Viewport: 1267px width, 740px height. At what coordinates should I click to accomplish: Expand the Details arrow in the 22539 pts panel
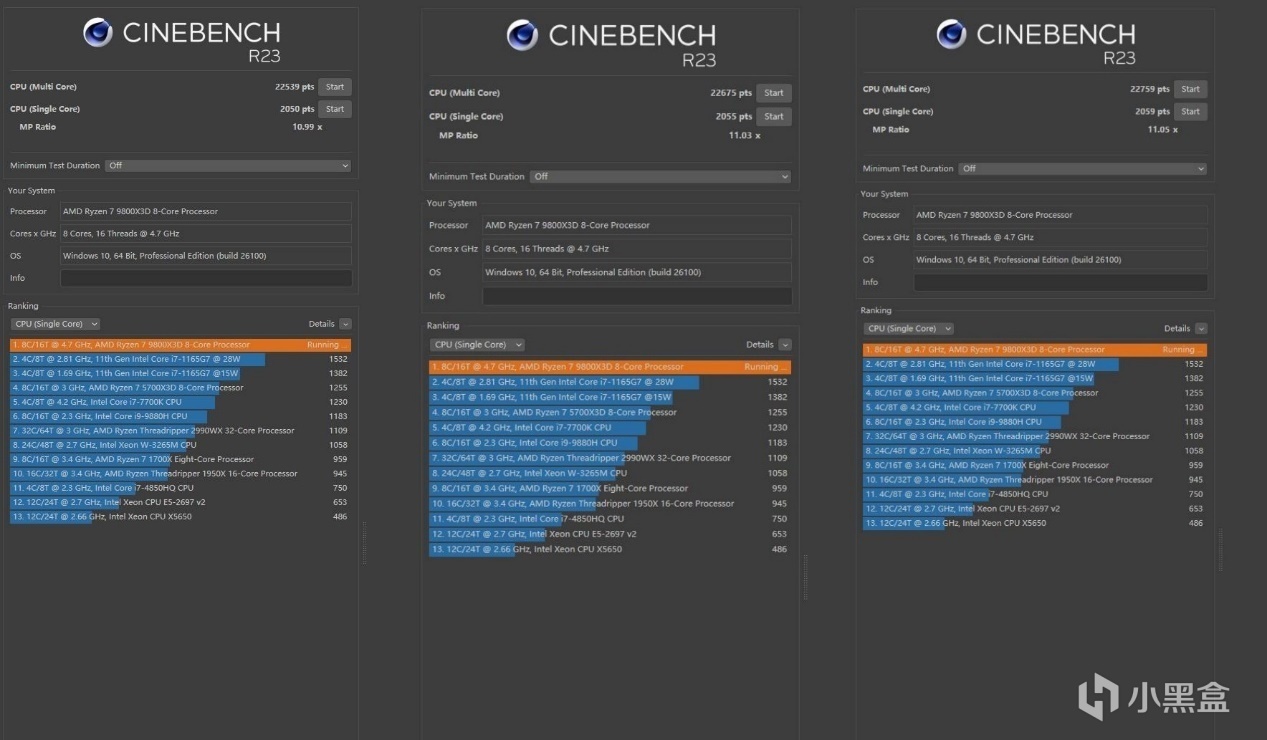tap(345, 324)
